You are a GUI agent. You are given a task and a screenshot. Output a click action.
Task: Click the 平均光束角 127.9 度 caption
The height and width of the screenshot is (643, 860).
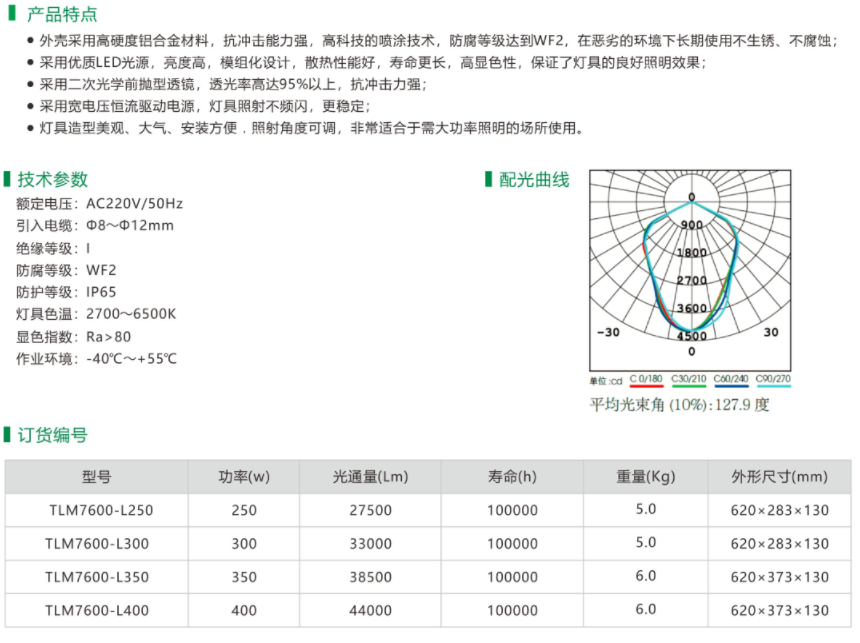click(679, 405)
